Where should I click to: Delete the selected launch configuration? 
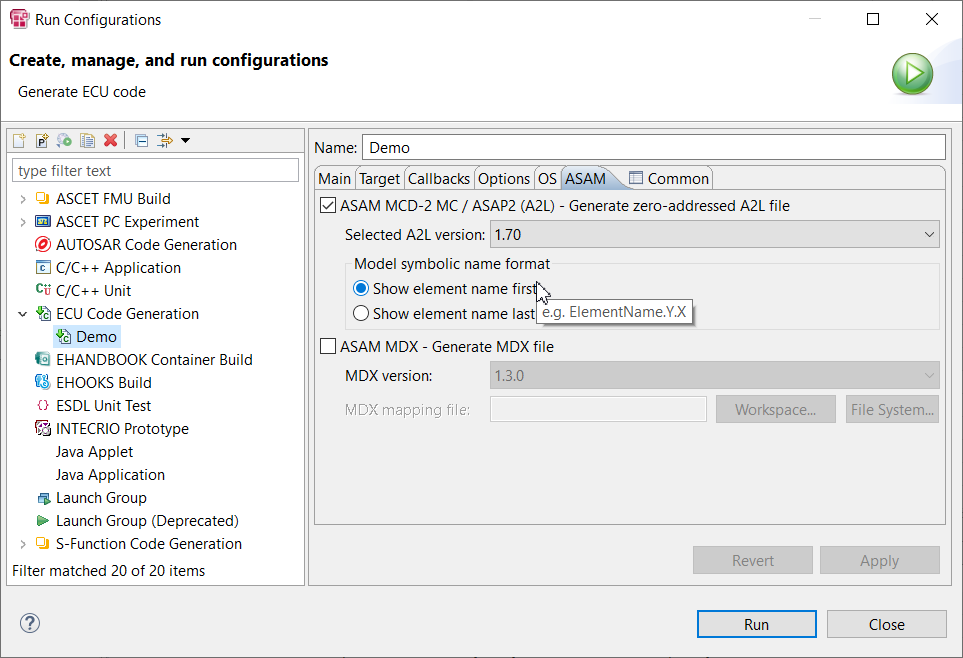111,141
